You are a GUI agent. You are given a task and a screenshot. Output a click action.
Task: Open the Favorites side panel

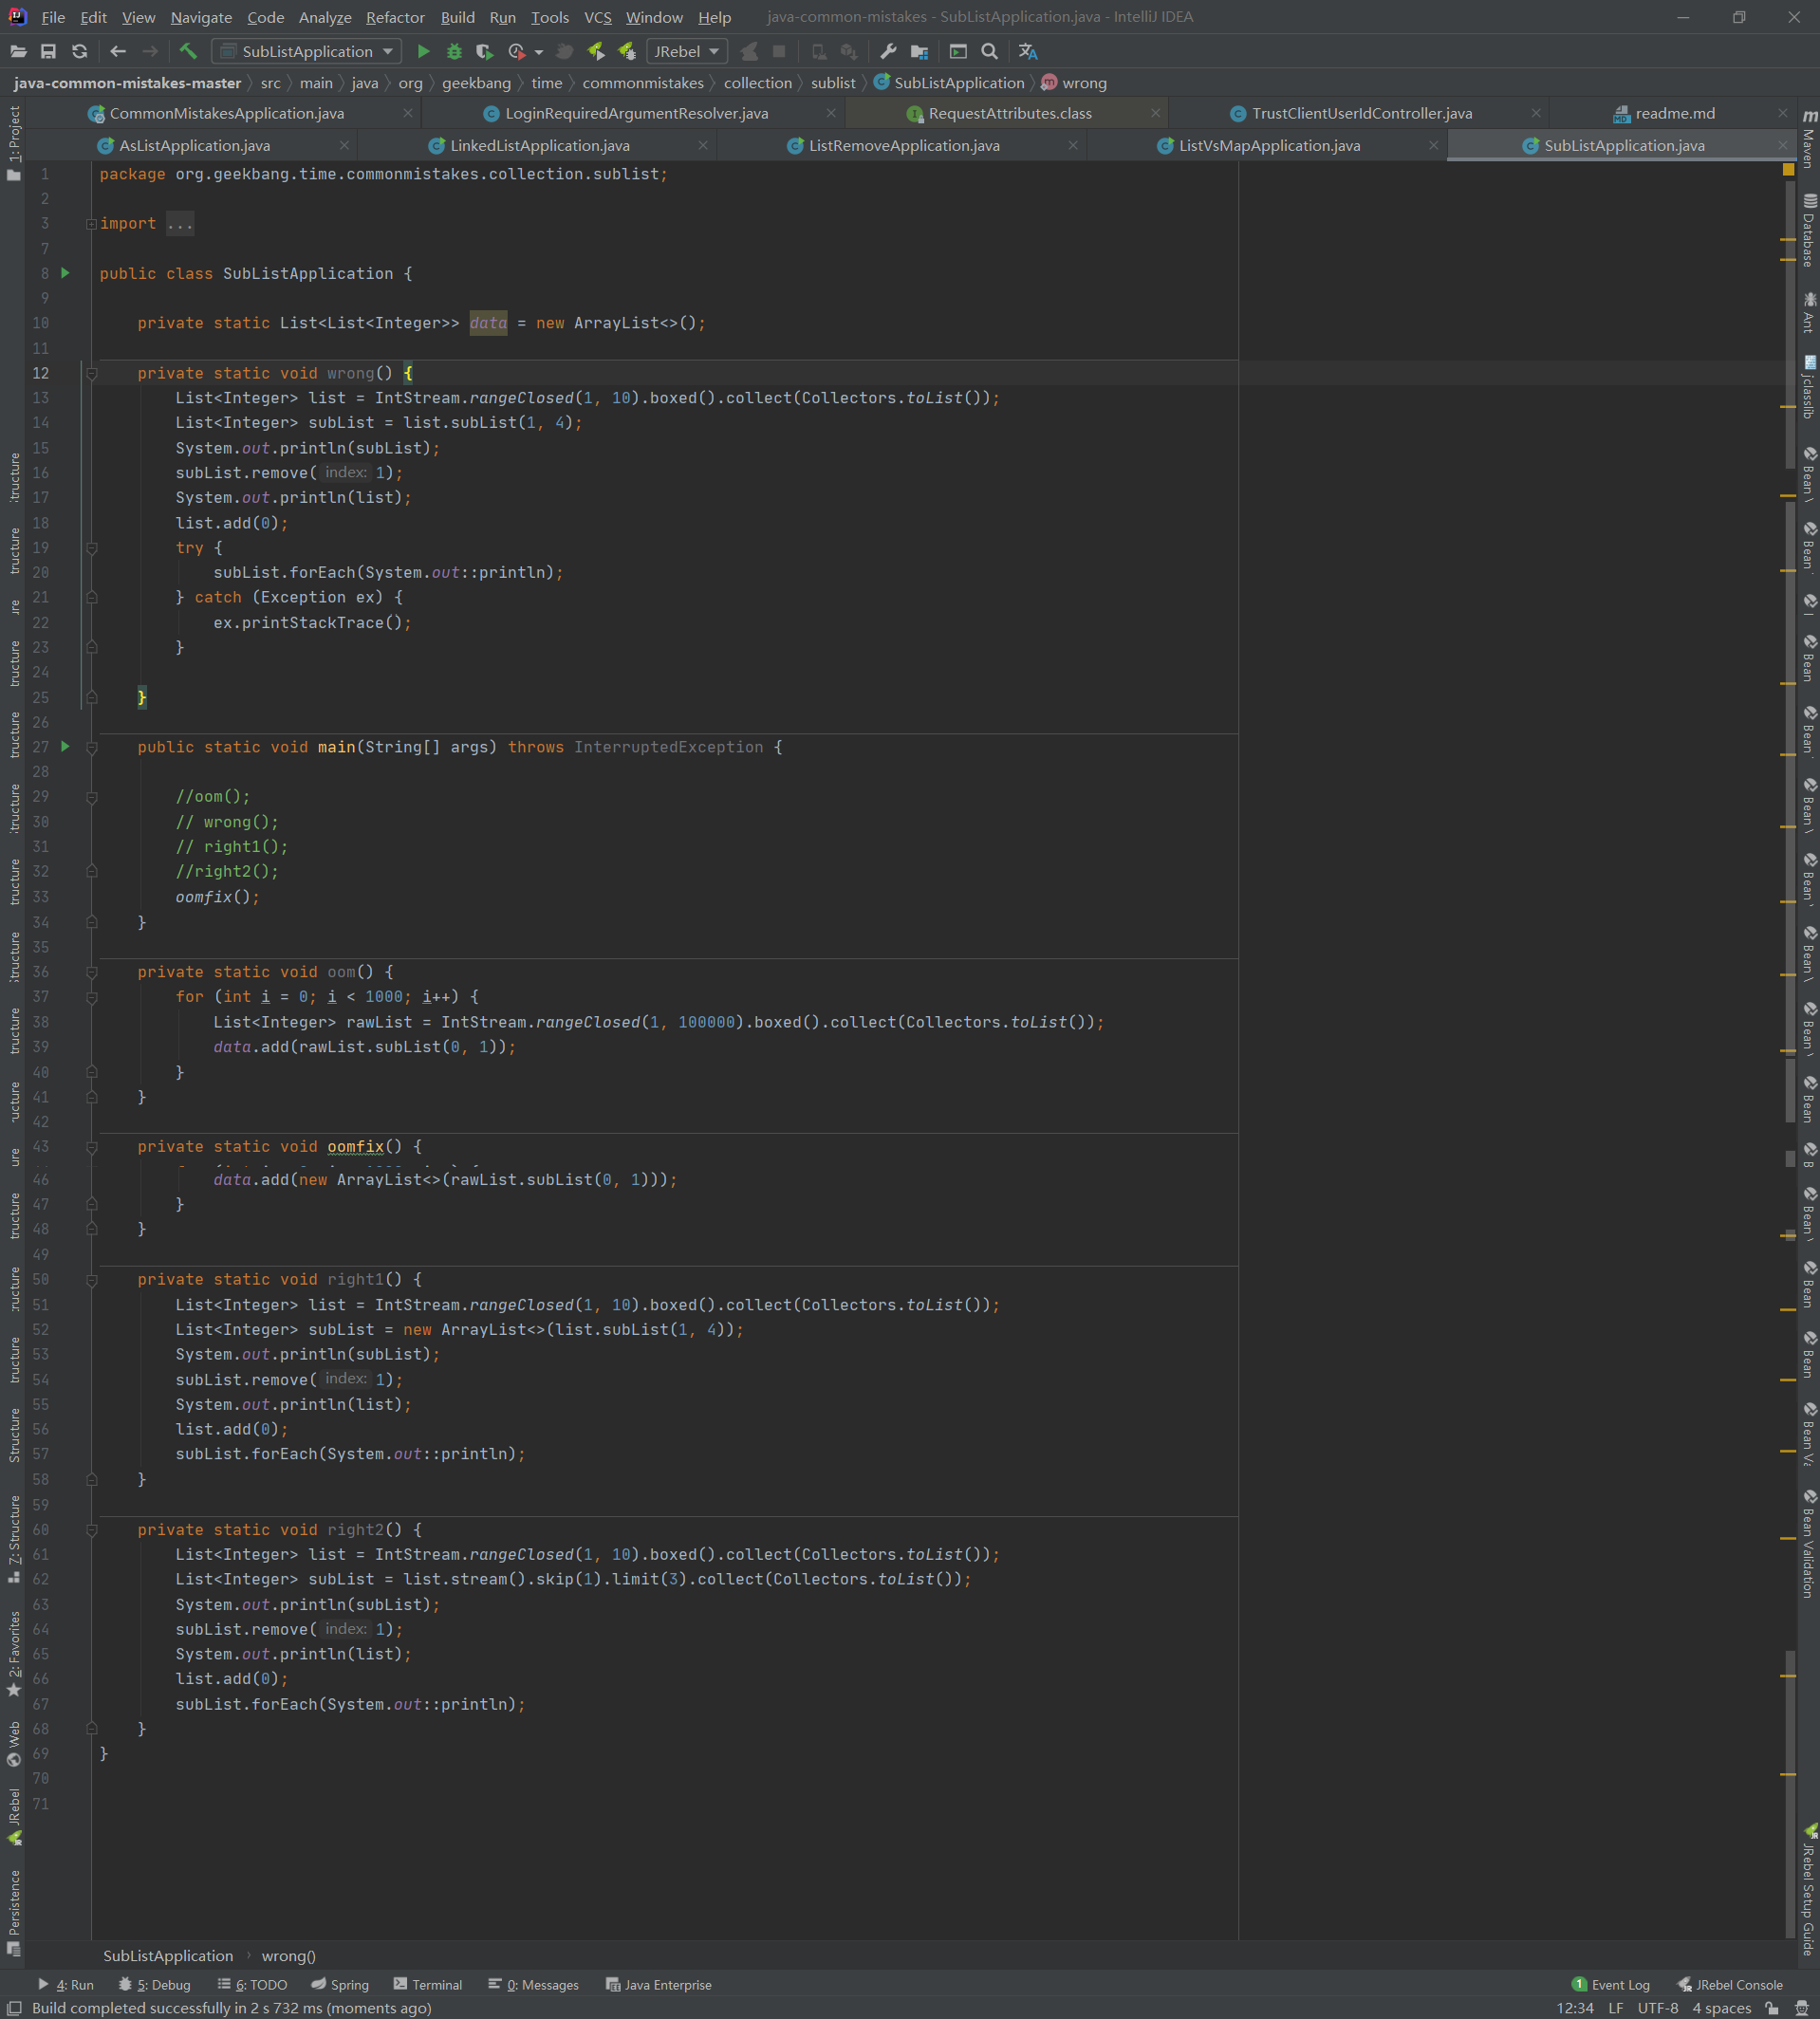14,1653
